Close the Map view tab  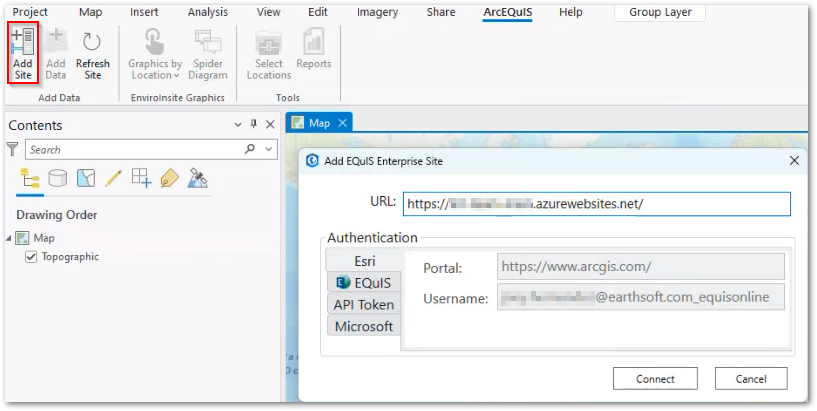coord(342,123)
